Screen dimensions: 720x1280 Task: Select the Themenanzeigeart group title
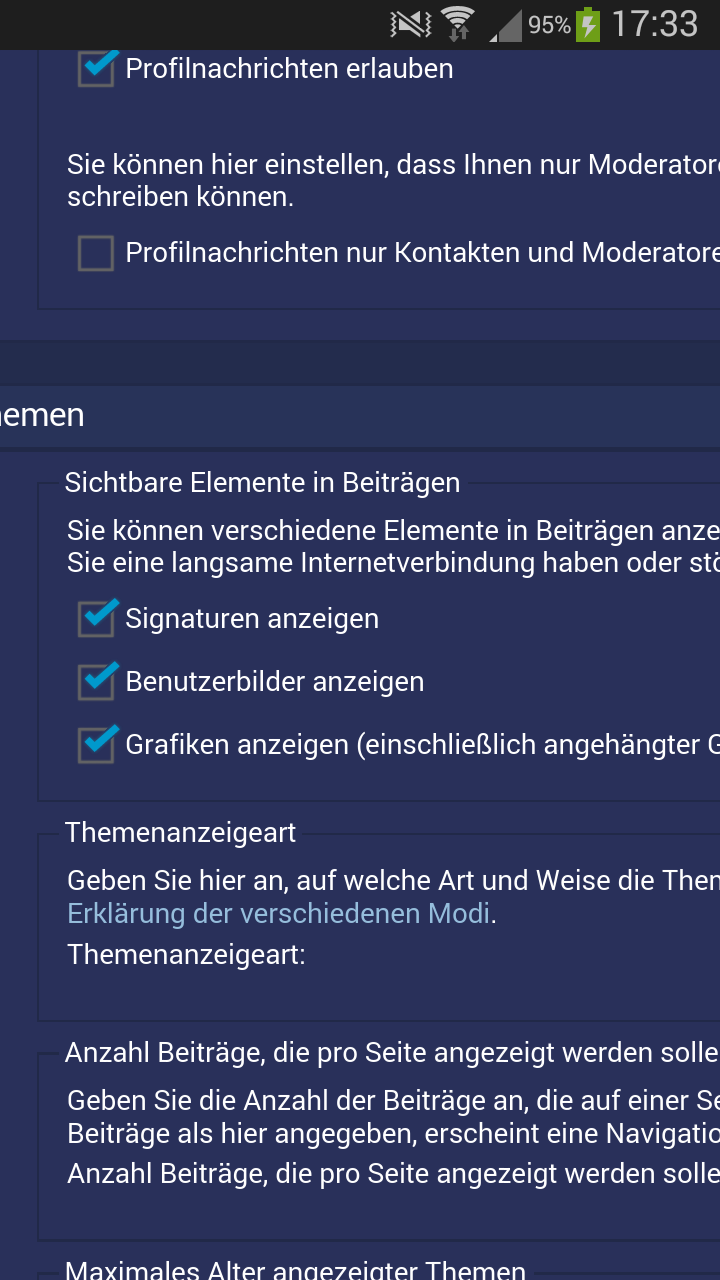click(181, 832)
